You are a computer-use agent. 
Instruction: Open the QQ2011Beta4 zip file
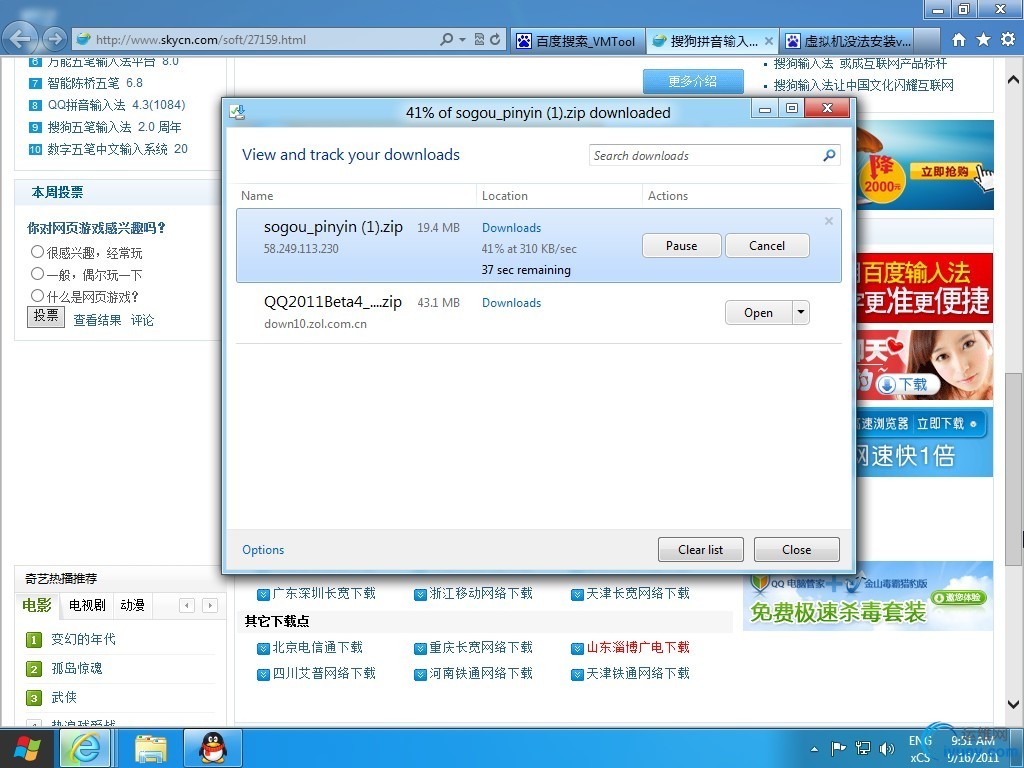click(759, 312)
